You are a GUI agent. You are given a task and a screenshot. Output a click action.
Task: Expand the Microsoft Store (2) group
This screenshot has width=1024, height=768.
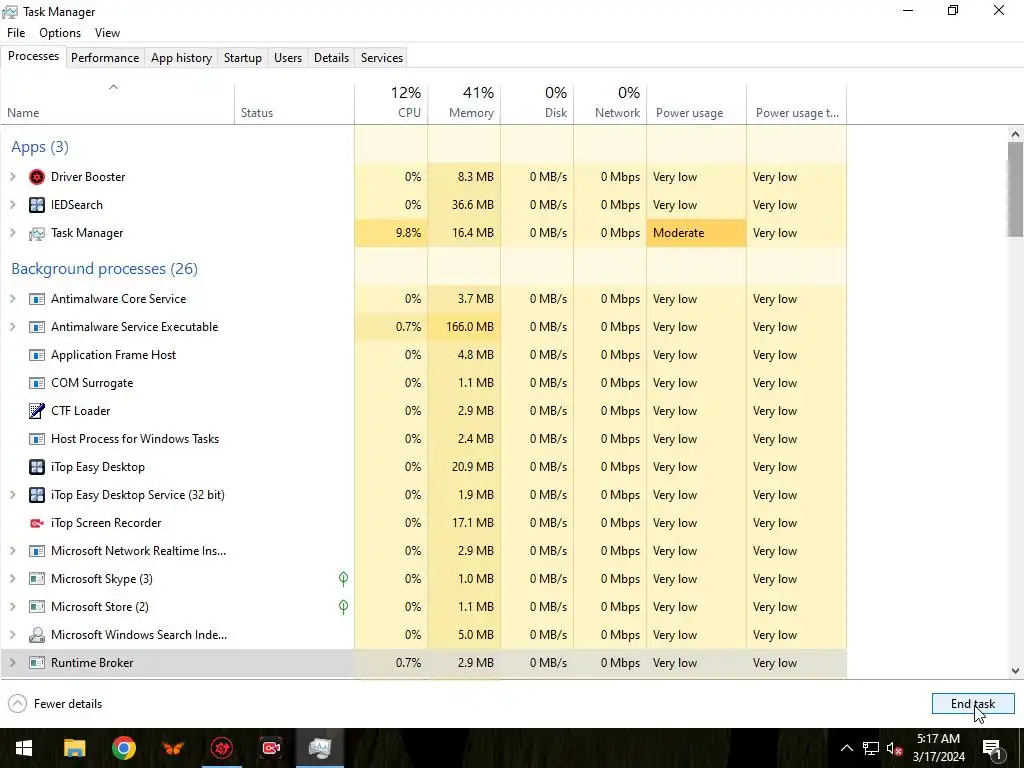(12, 607)
